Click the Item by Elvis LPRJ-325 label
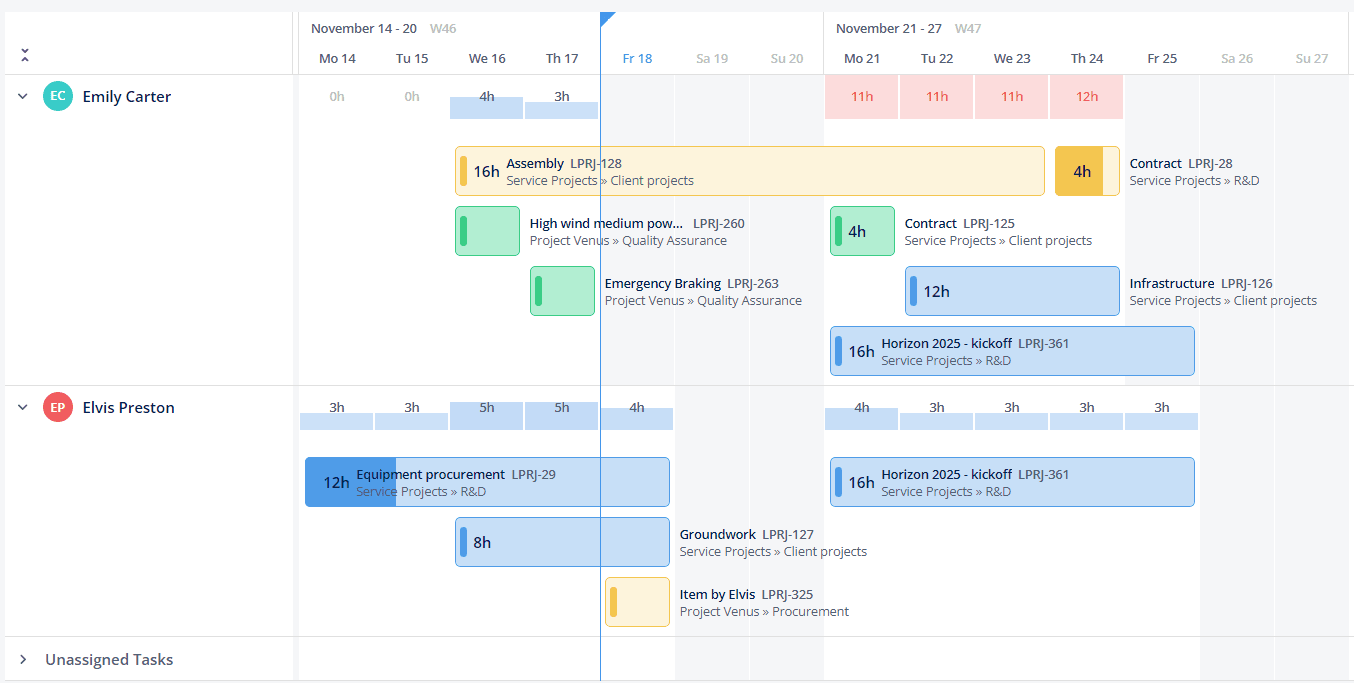The image size is (1354, 688). tap(747, 595)
